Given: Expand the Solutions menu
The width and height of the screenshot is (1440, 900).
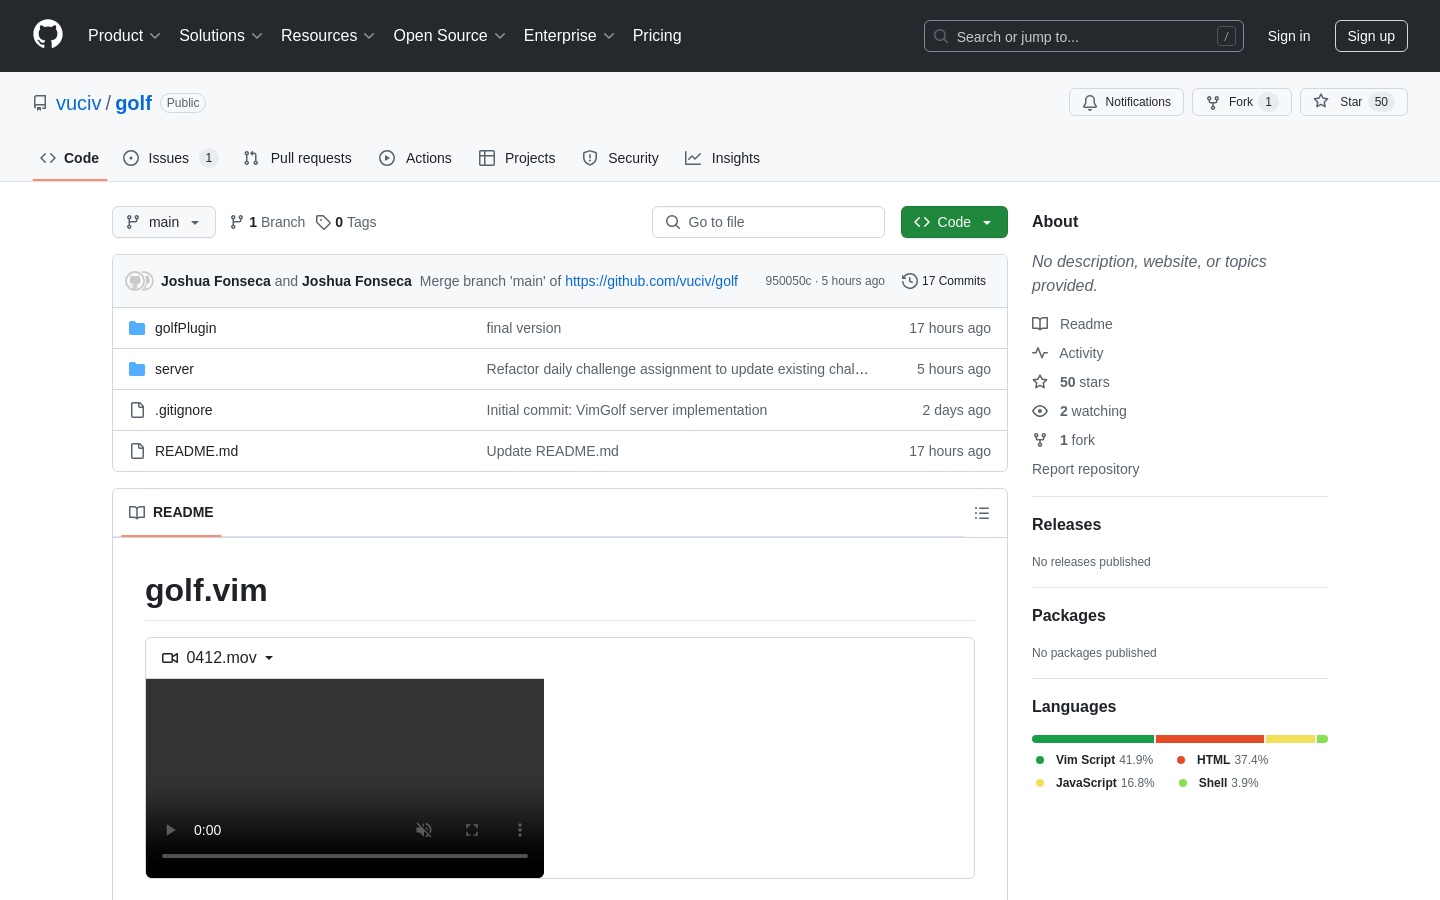Looking at the screenshot, I should pos(221,35).
